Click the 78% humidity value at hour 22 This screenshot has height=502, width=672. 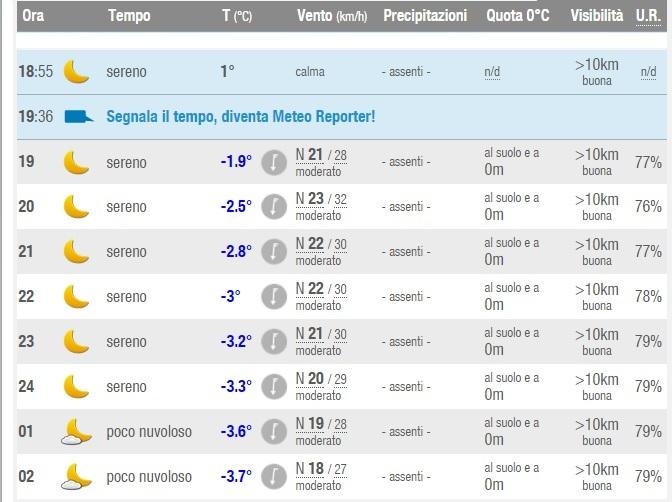coord(648,297)
